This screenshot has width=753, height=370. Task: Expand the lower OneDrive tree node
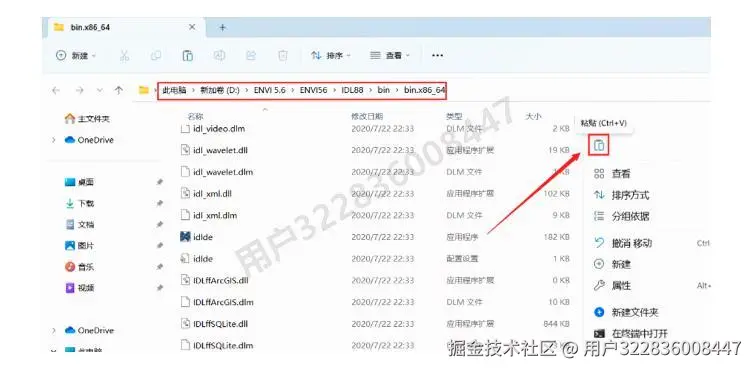54,331
